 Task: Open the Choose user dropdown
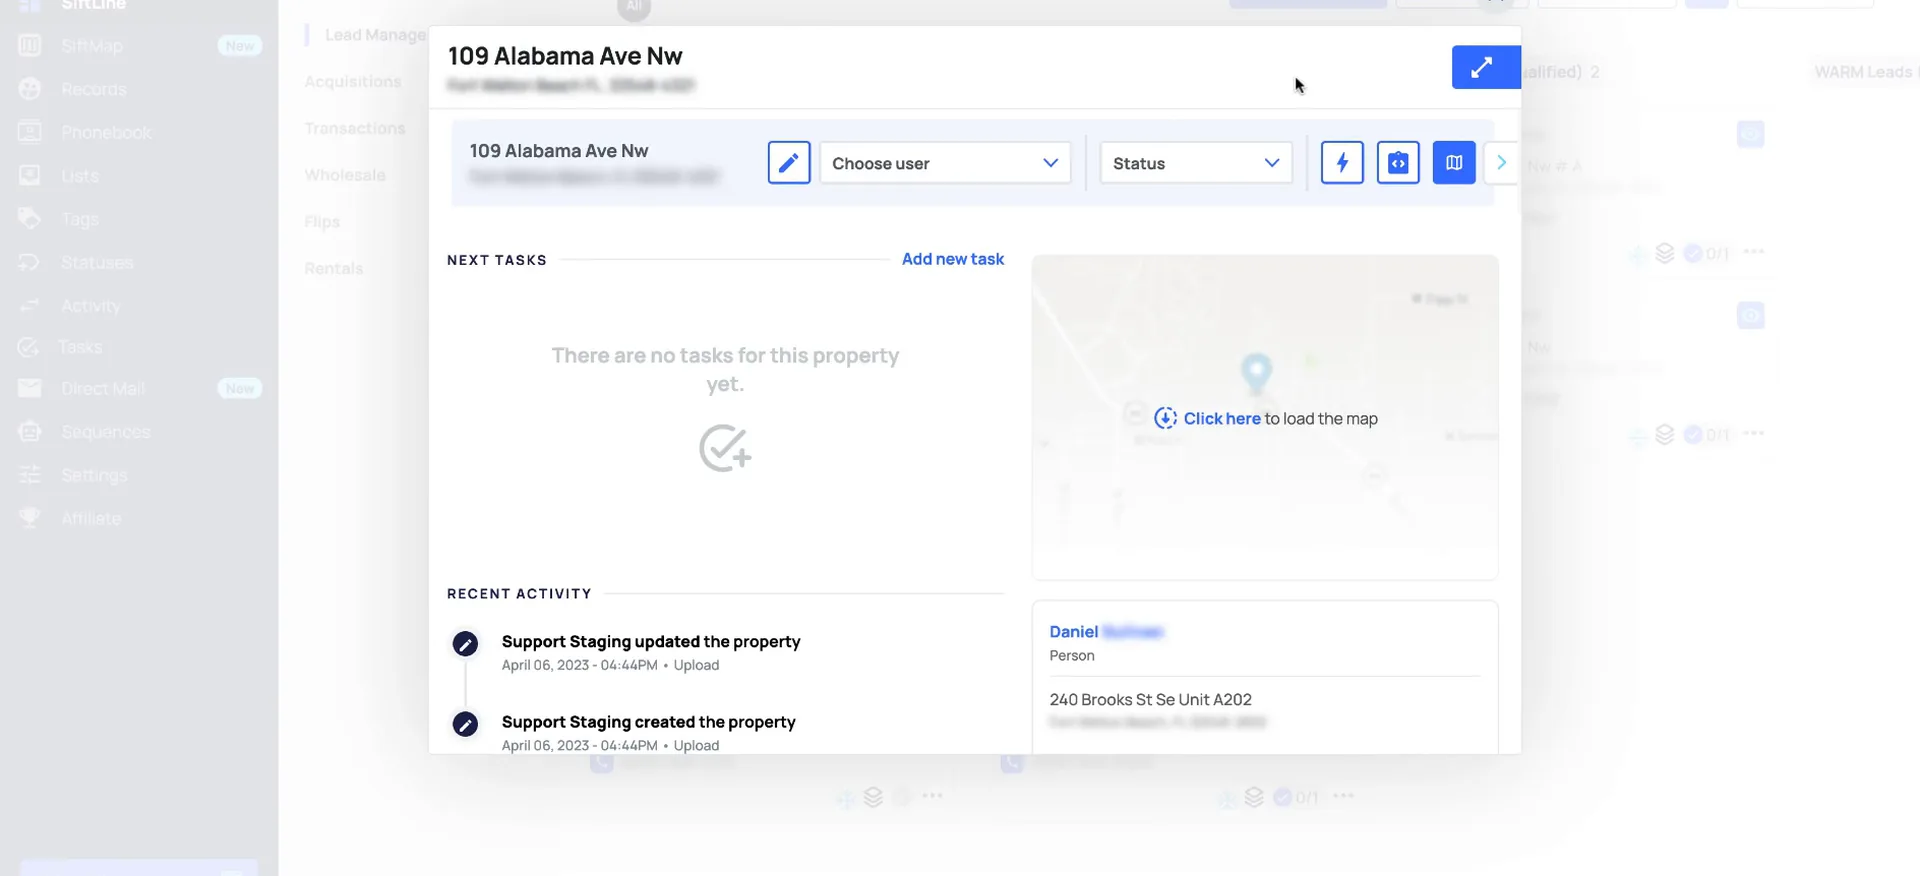point(945,163)
